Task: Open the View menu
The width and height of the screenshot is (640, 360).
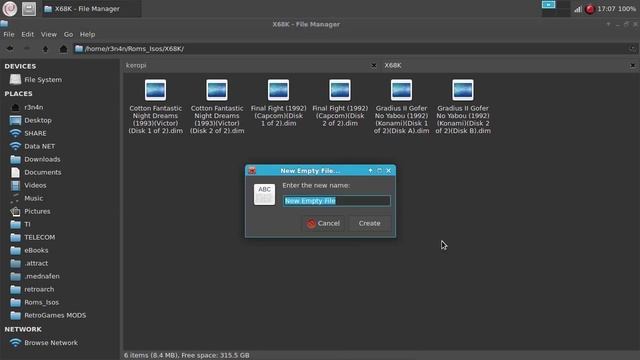Action: coord(49,34)
